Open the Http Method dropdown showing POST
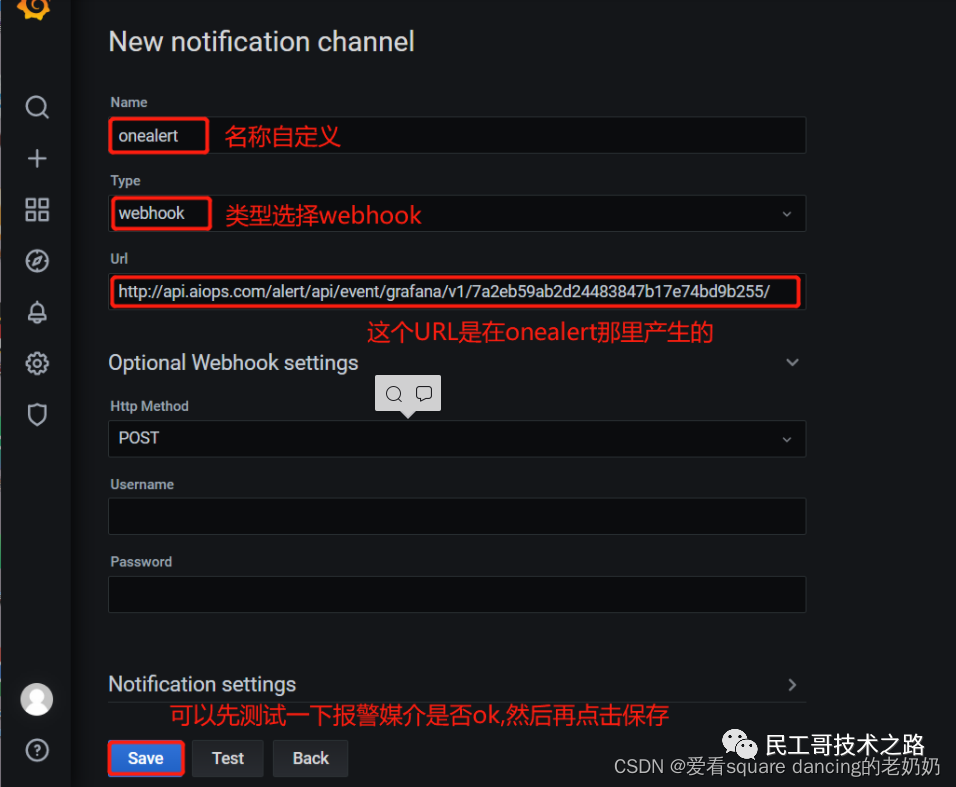 pyautogui.click(x=457, y=438)
